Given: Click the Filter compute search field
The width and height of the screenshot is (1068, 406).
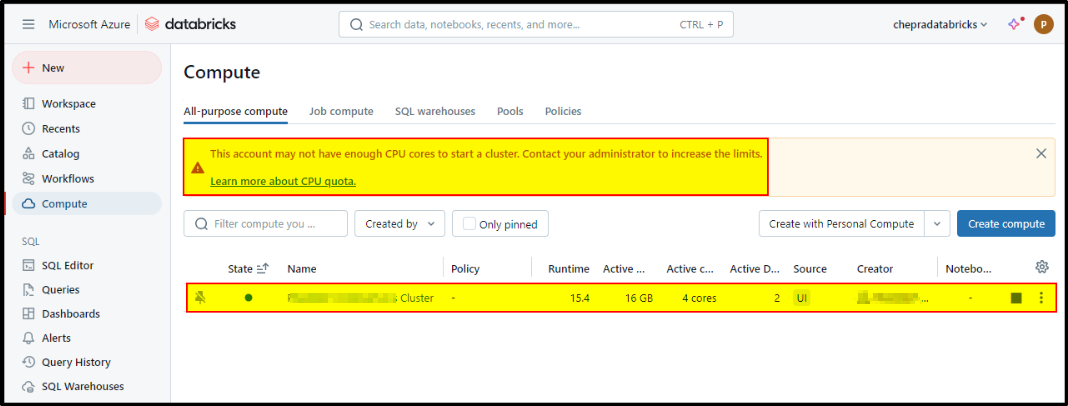Looking at the screenshot, I should click(266, 223).
